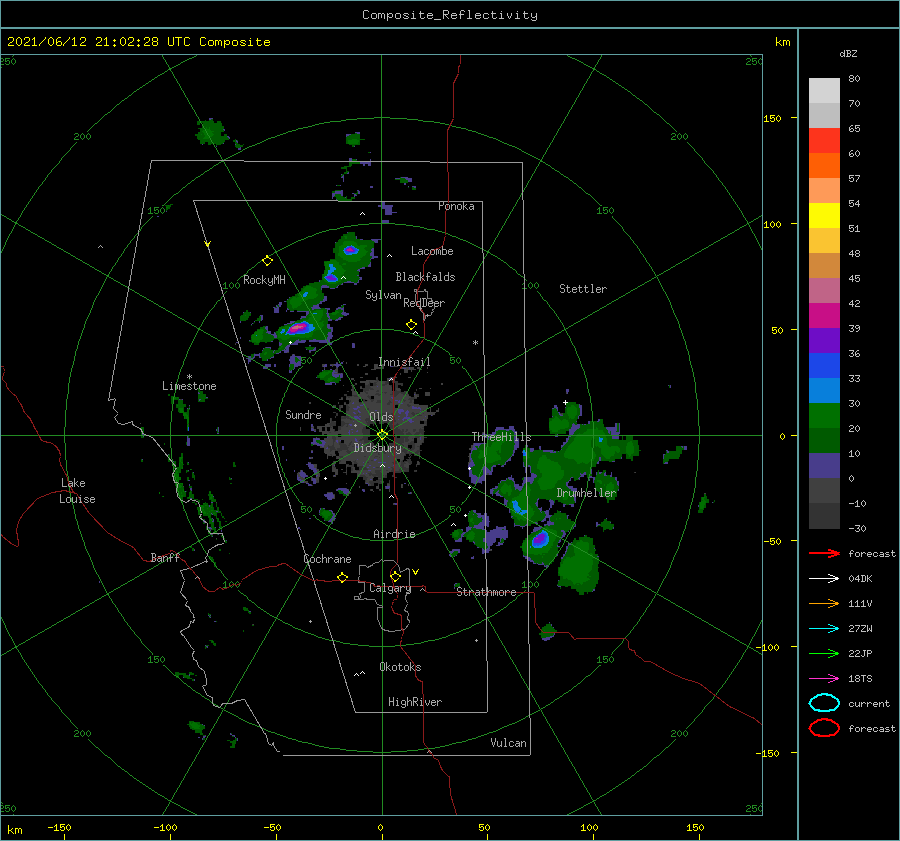This screenshot has width=900, height=841.
Task: Click the RockyMH label
Action: [264, 280]
